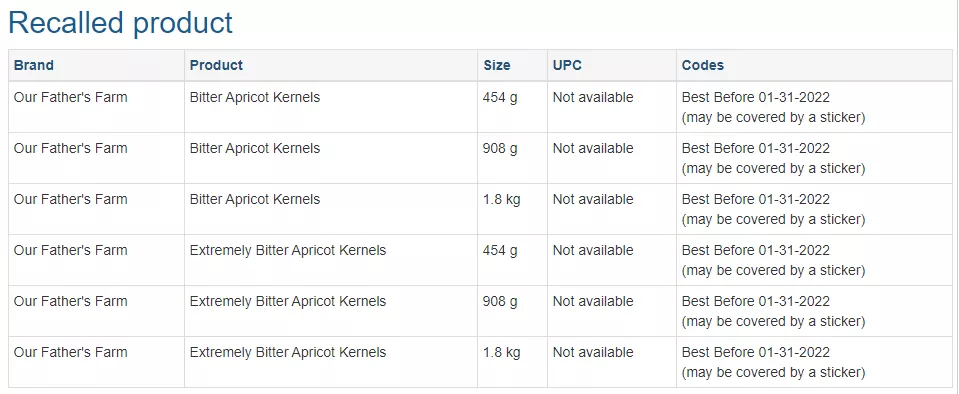The width and height of the screenshot is (959, 394).
Task: Select Best Before 01-31-2022 in first row
Action: coord(756,97)
